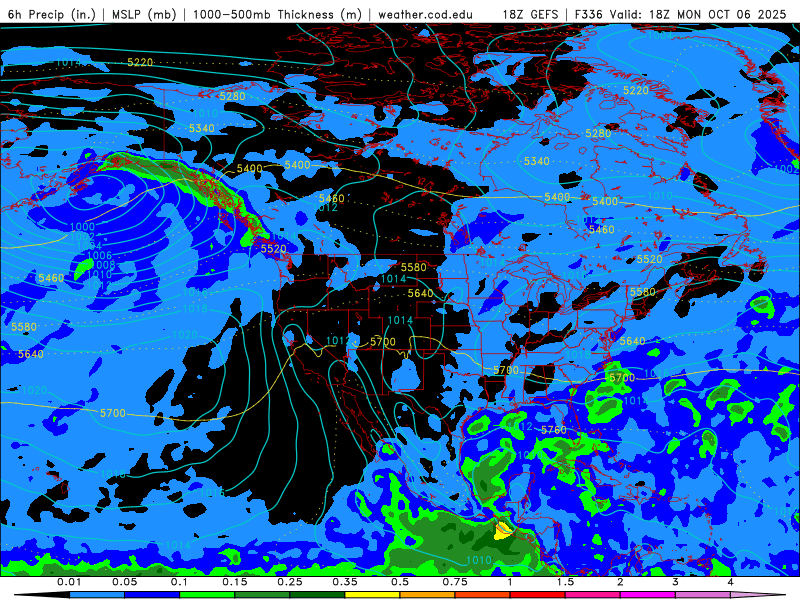Click the 5760 thickness contour label
This screenshot has height=600, width=800.
click(x=554, y=430)
